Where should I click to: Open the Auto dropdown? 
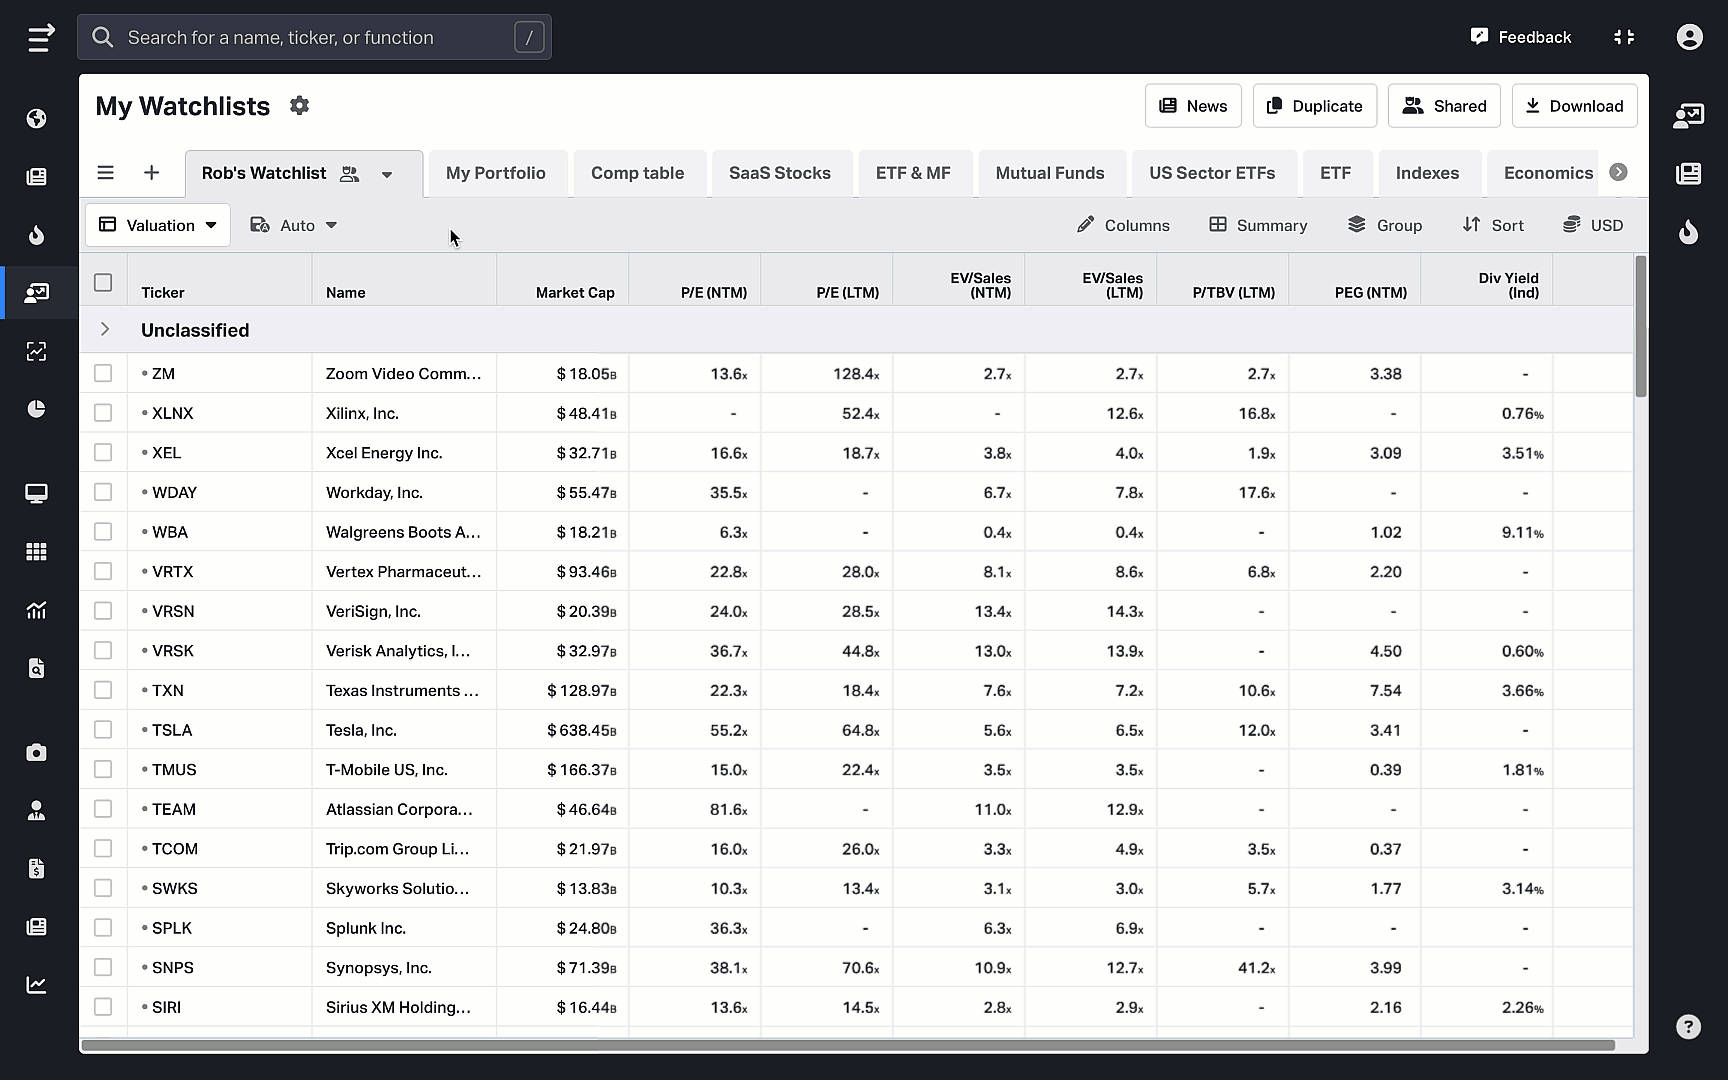point(294,225)
